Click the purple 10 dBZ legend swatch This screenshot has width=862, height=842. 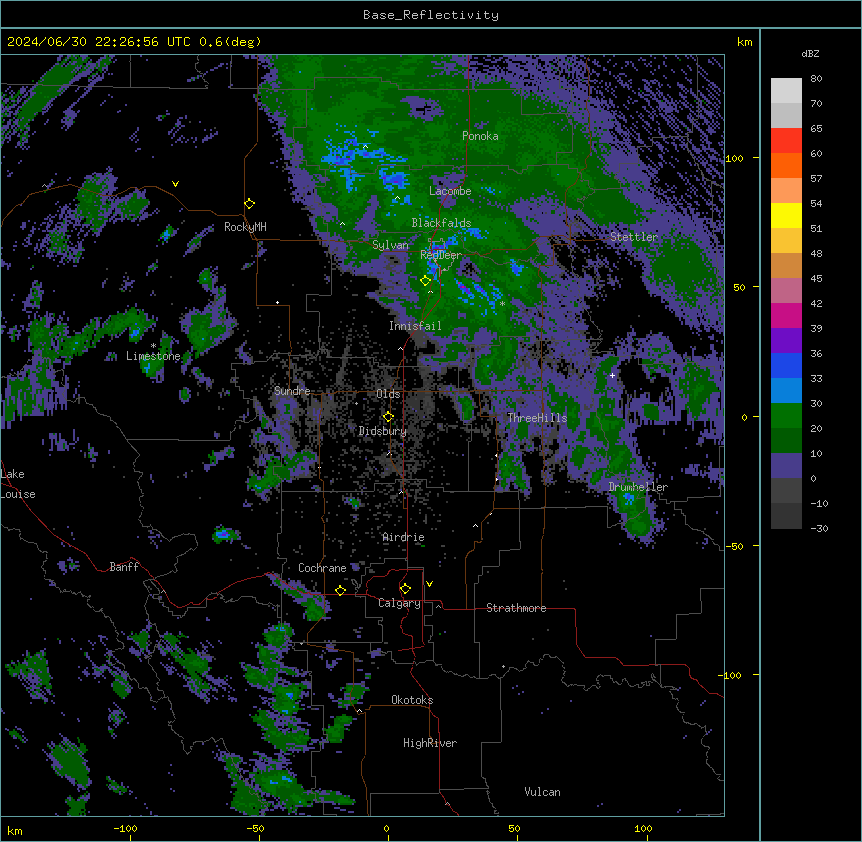tap(786, 466)
